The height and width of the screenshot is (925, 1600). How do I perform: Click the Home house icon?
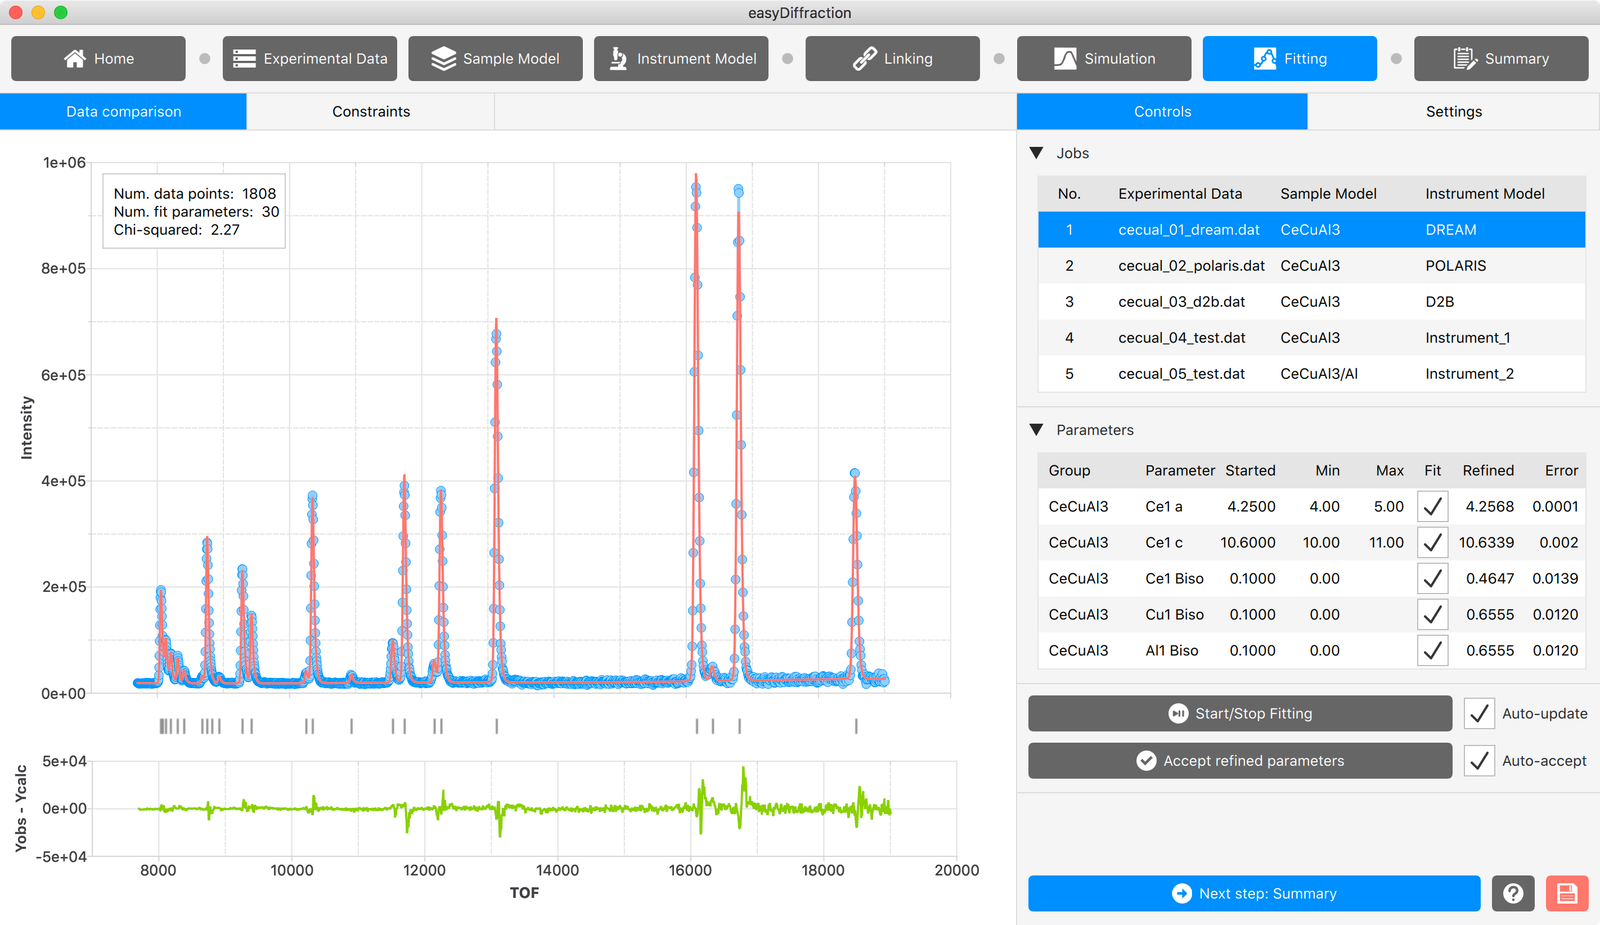point(75,59)
